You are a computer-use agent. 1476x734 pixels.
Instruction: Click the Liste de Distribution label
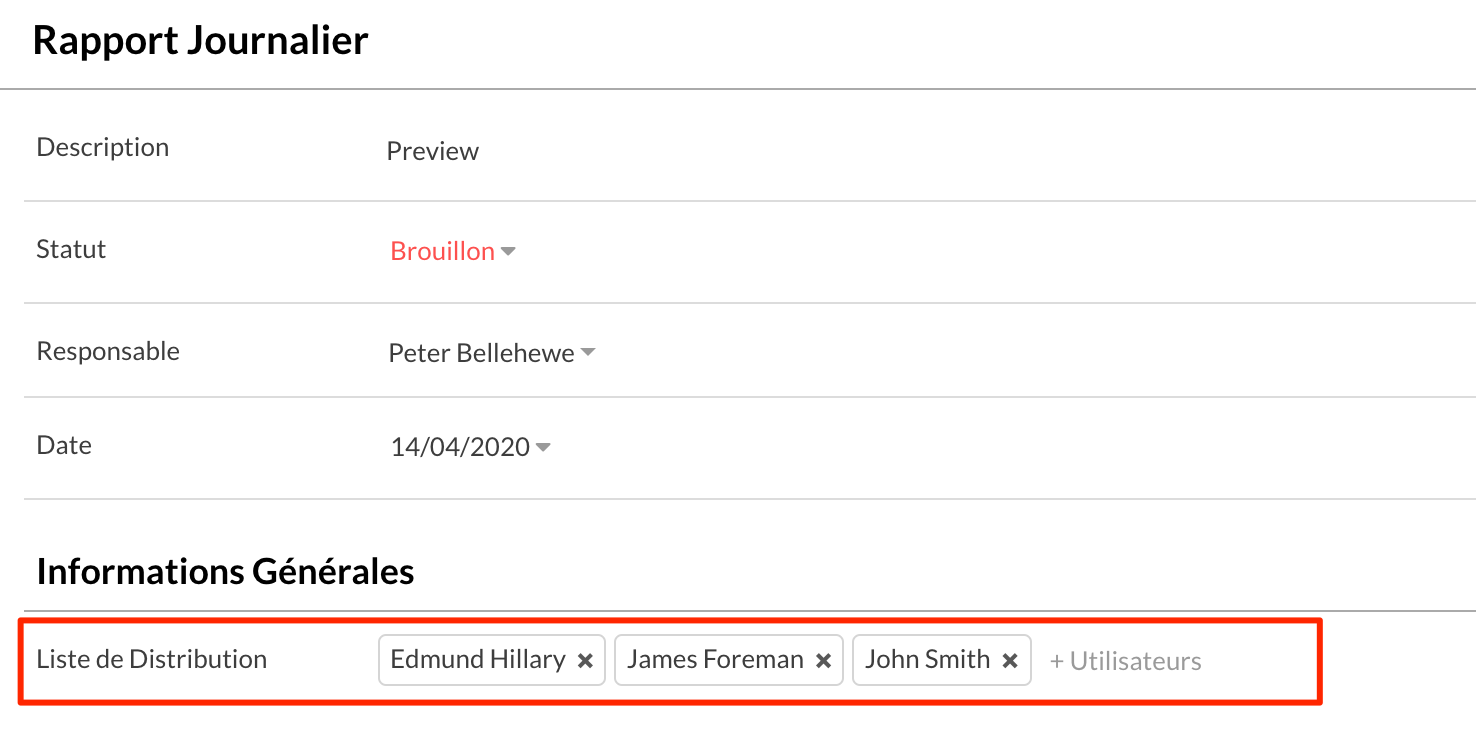(x=152, y=658)
